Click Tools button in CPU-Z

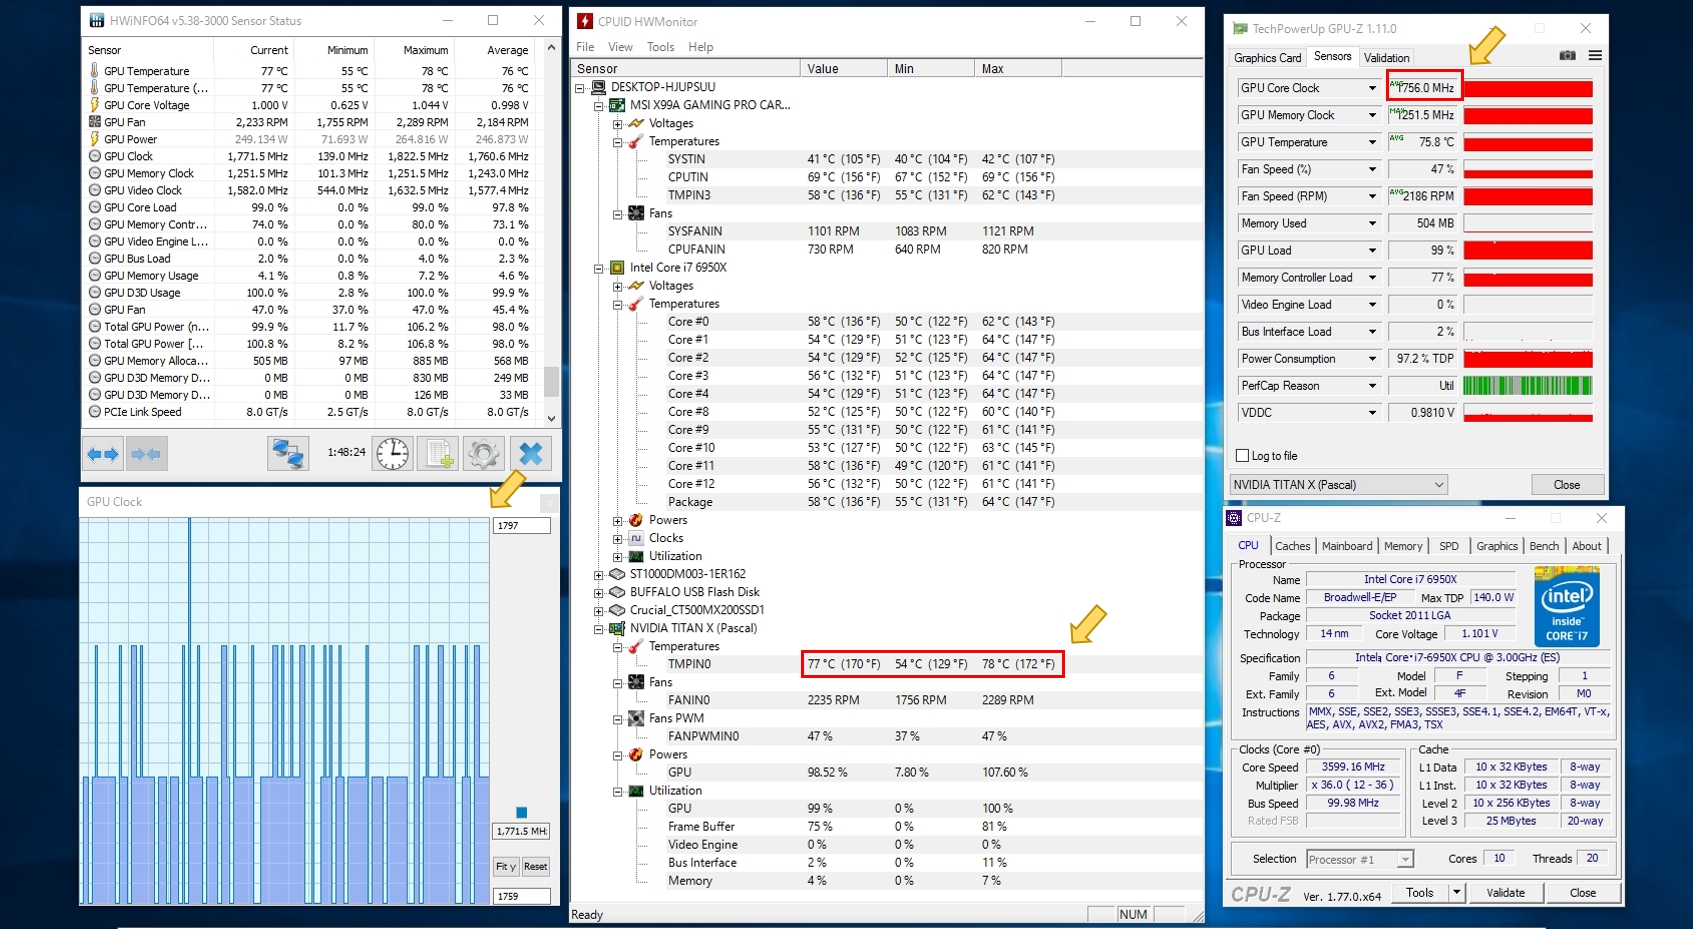(x=1419, y=893)
